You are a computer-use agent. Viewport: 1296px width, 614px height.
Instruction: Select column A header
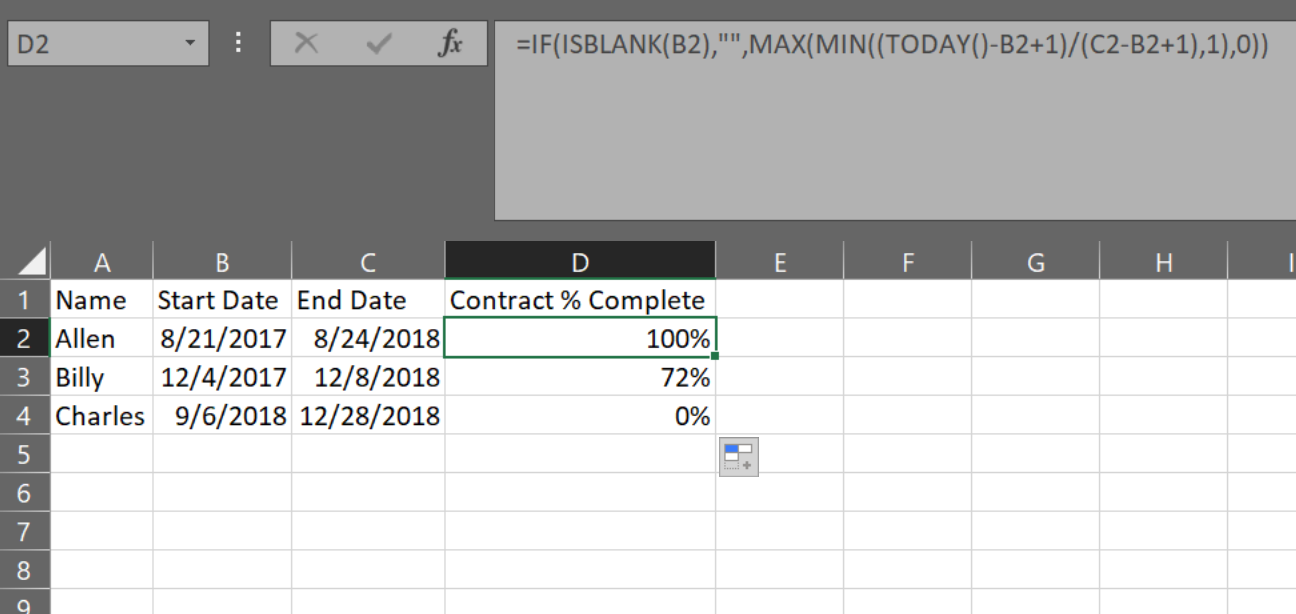(101, 262)
